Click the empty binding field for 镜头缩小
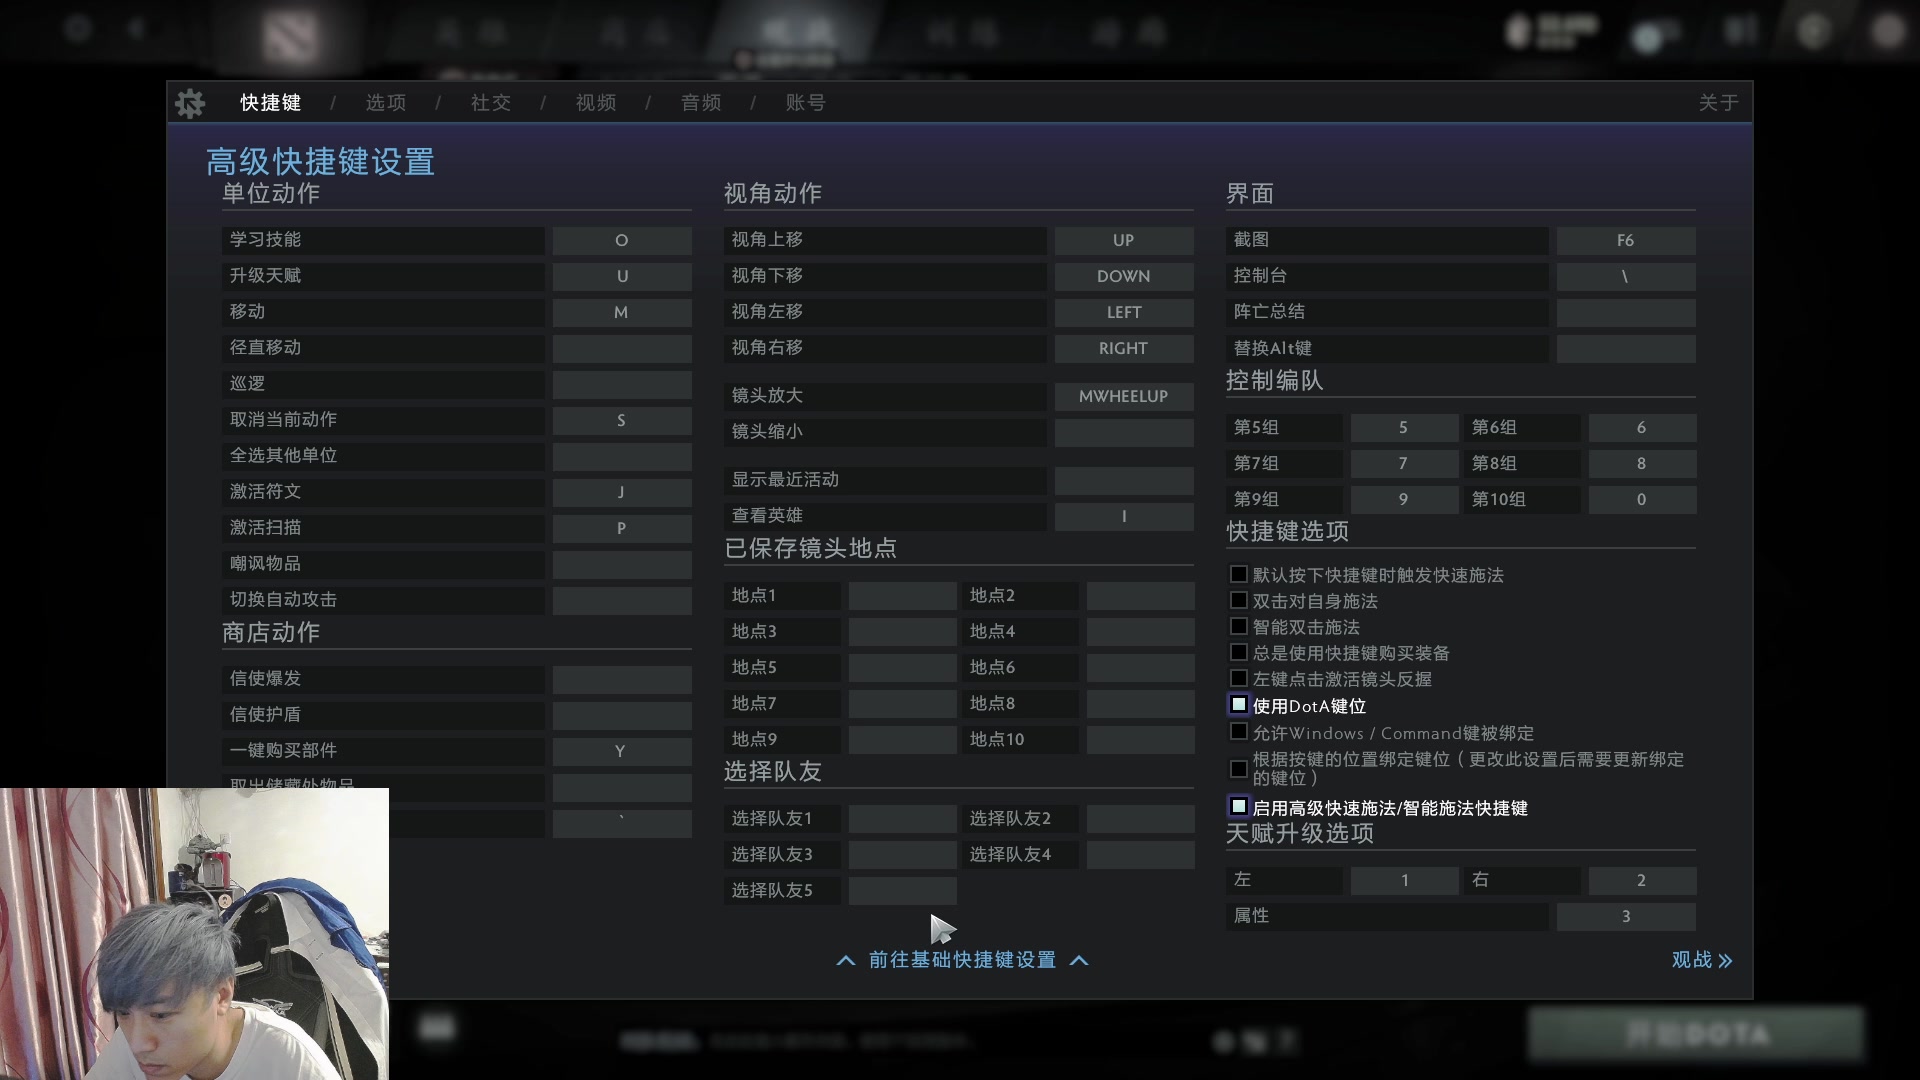The width and height of the screenshot is (1920, 1080). pos(1124,432)
